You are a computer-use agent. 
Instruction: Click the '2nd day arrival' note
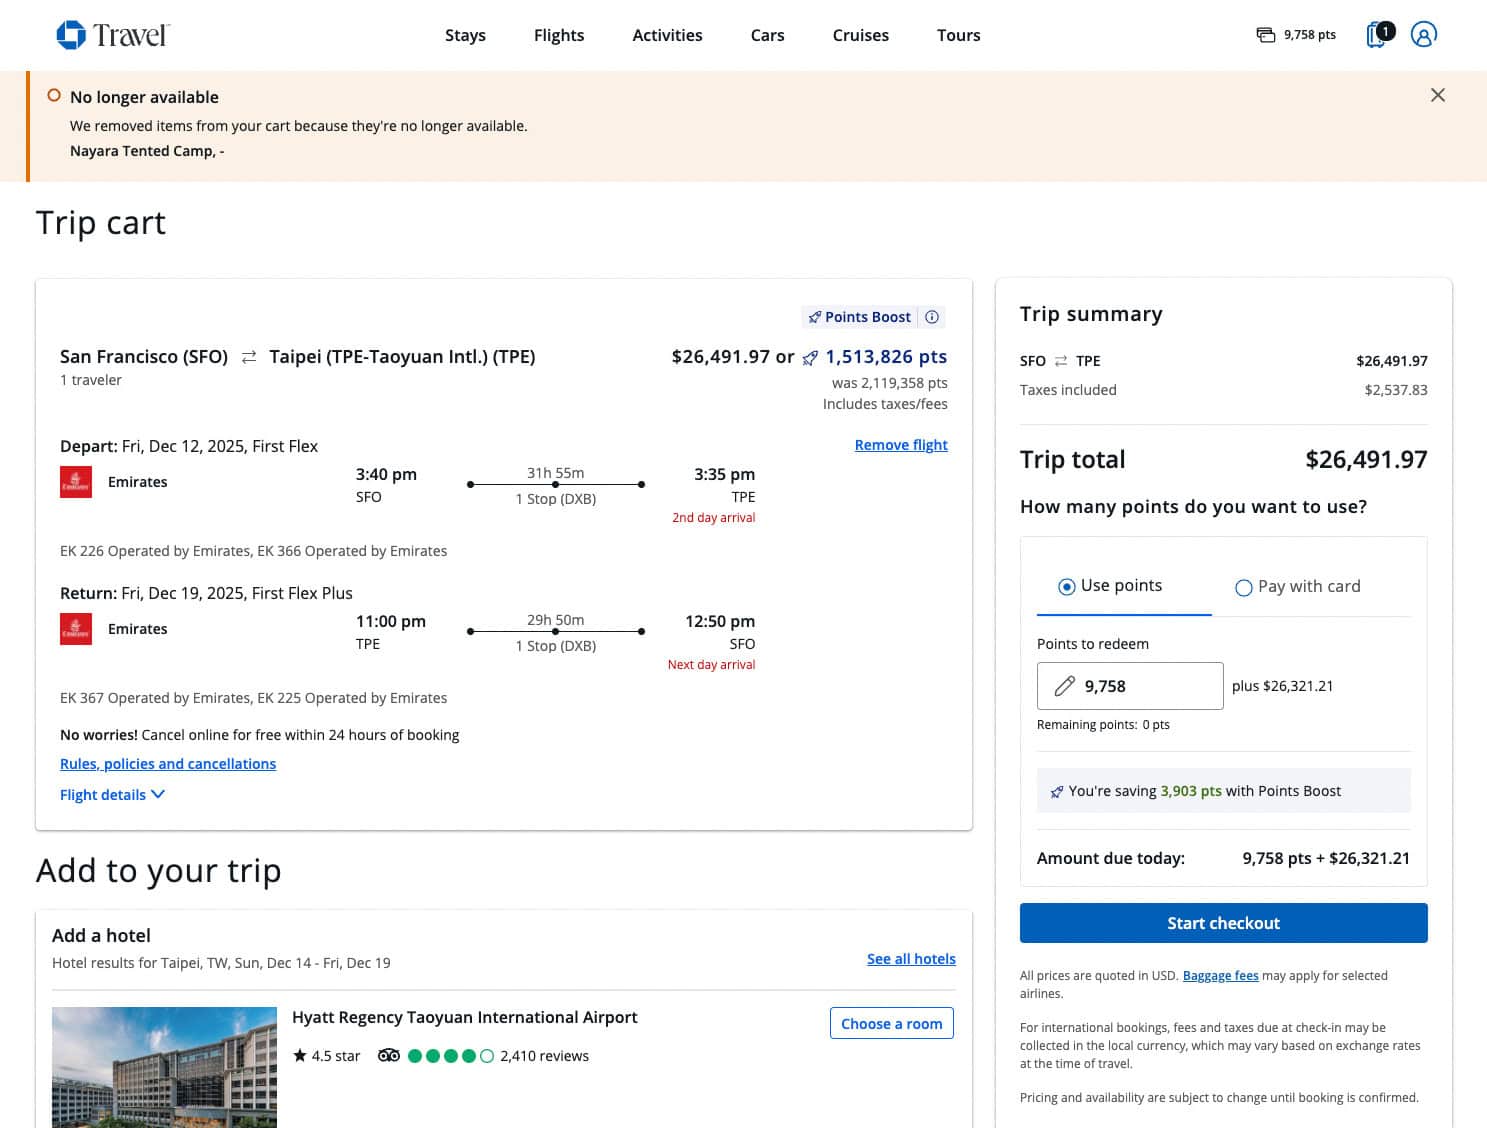click(713, 518)
